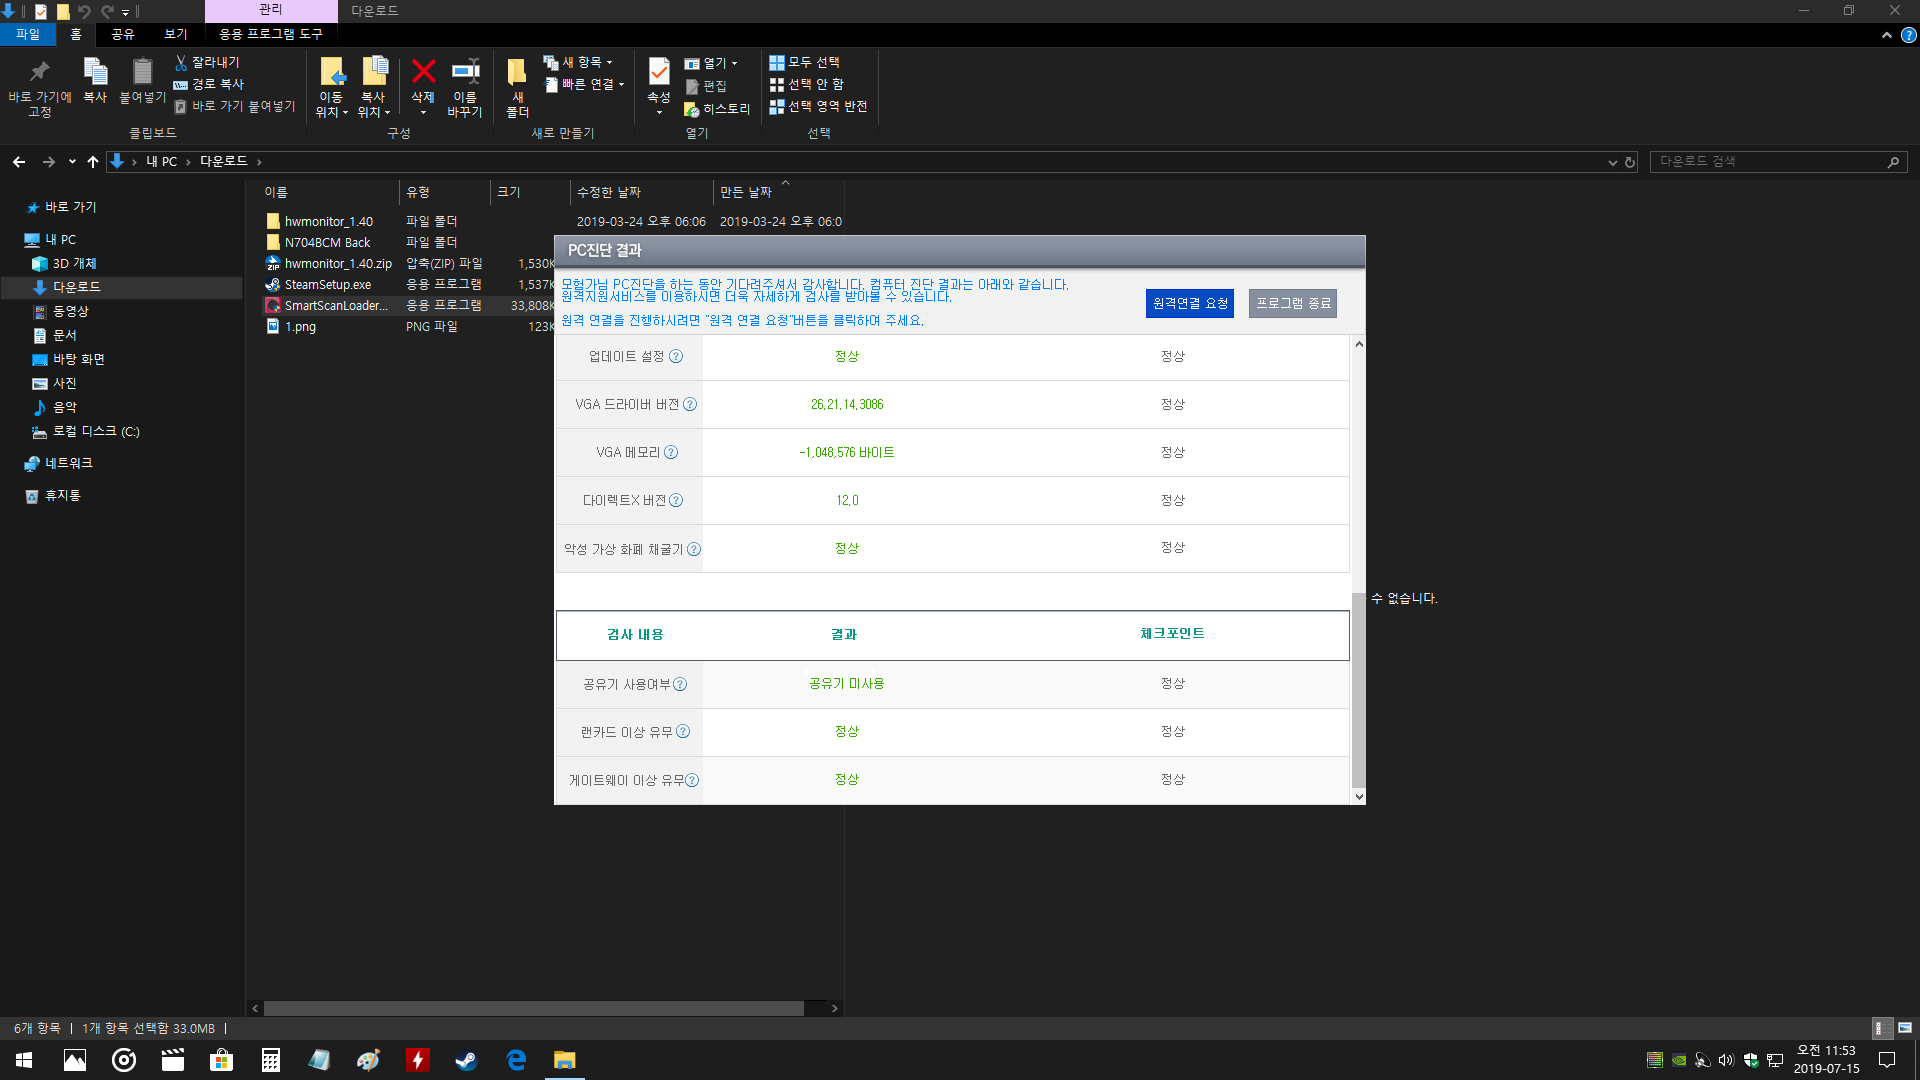Click the Downloads search (다운로드 검색) field
The width and height of the screenshot is (1920, 1080).
click(1765, 161)
